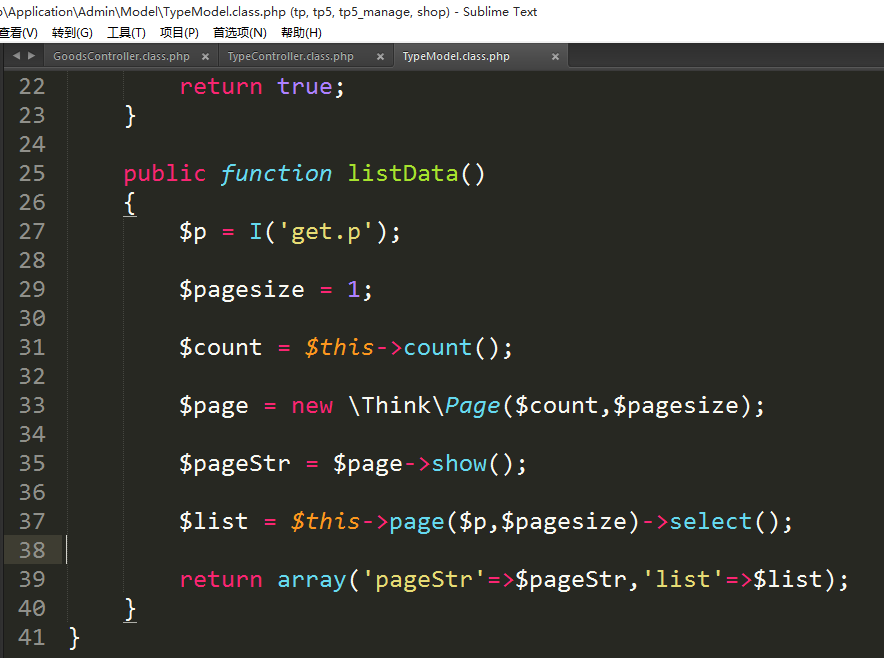Click the $pagesize = 1 value
Image resolution: width=884 pixels, height=658 pixels.
point(352,290)
